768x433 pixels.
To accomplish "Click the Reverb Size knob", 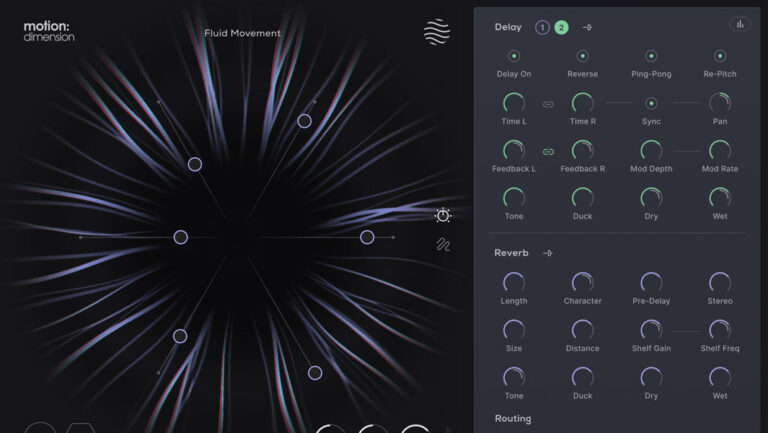I will [x=514, y=331].
